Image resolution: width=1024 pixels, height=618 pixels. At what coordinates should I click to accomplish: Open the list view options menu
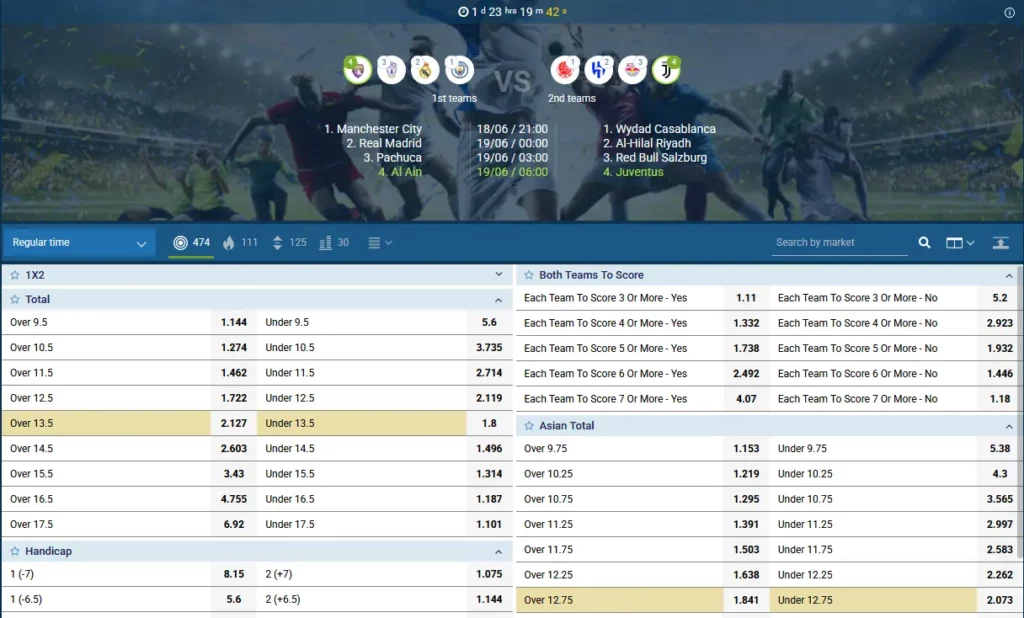click(380, 242)
